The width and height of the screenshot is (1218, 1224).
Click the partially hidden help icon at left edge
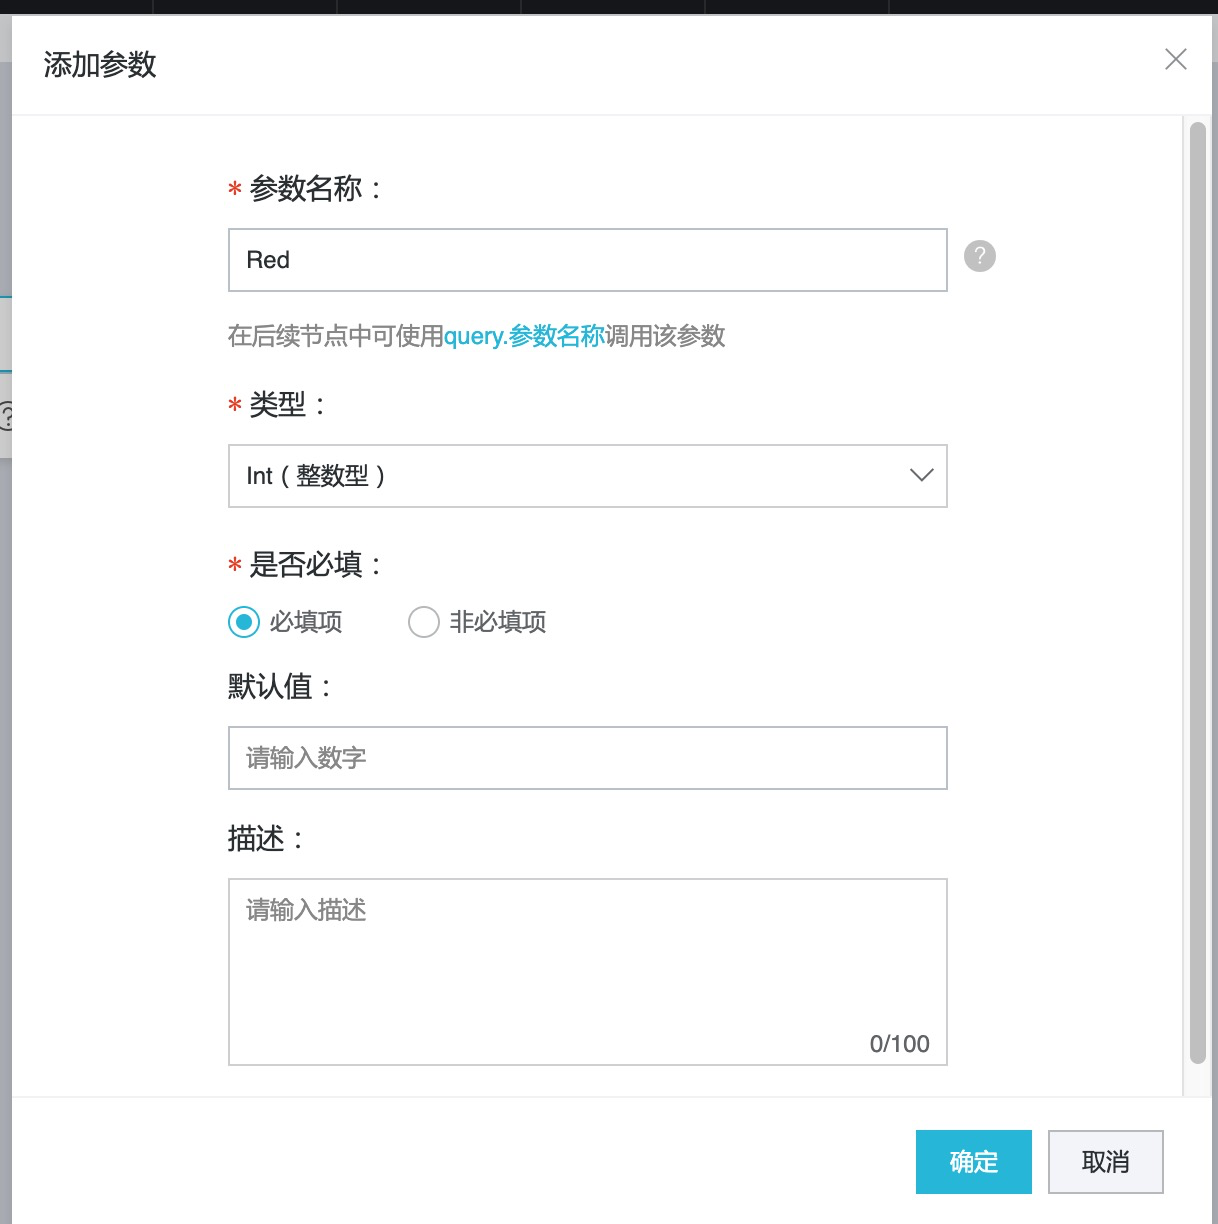[x=5, y=415]
